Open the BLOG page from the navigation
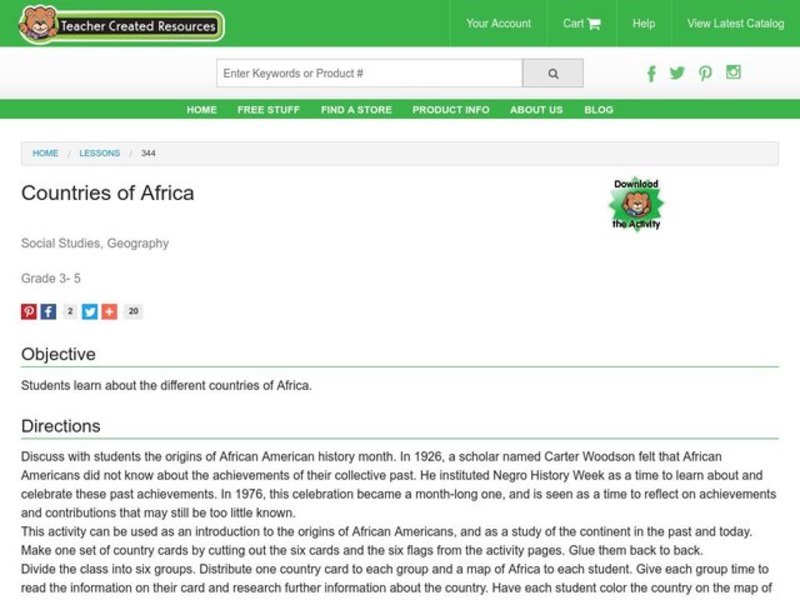This screenshot has height=600, width=800. click(x=599, y=110)
